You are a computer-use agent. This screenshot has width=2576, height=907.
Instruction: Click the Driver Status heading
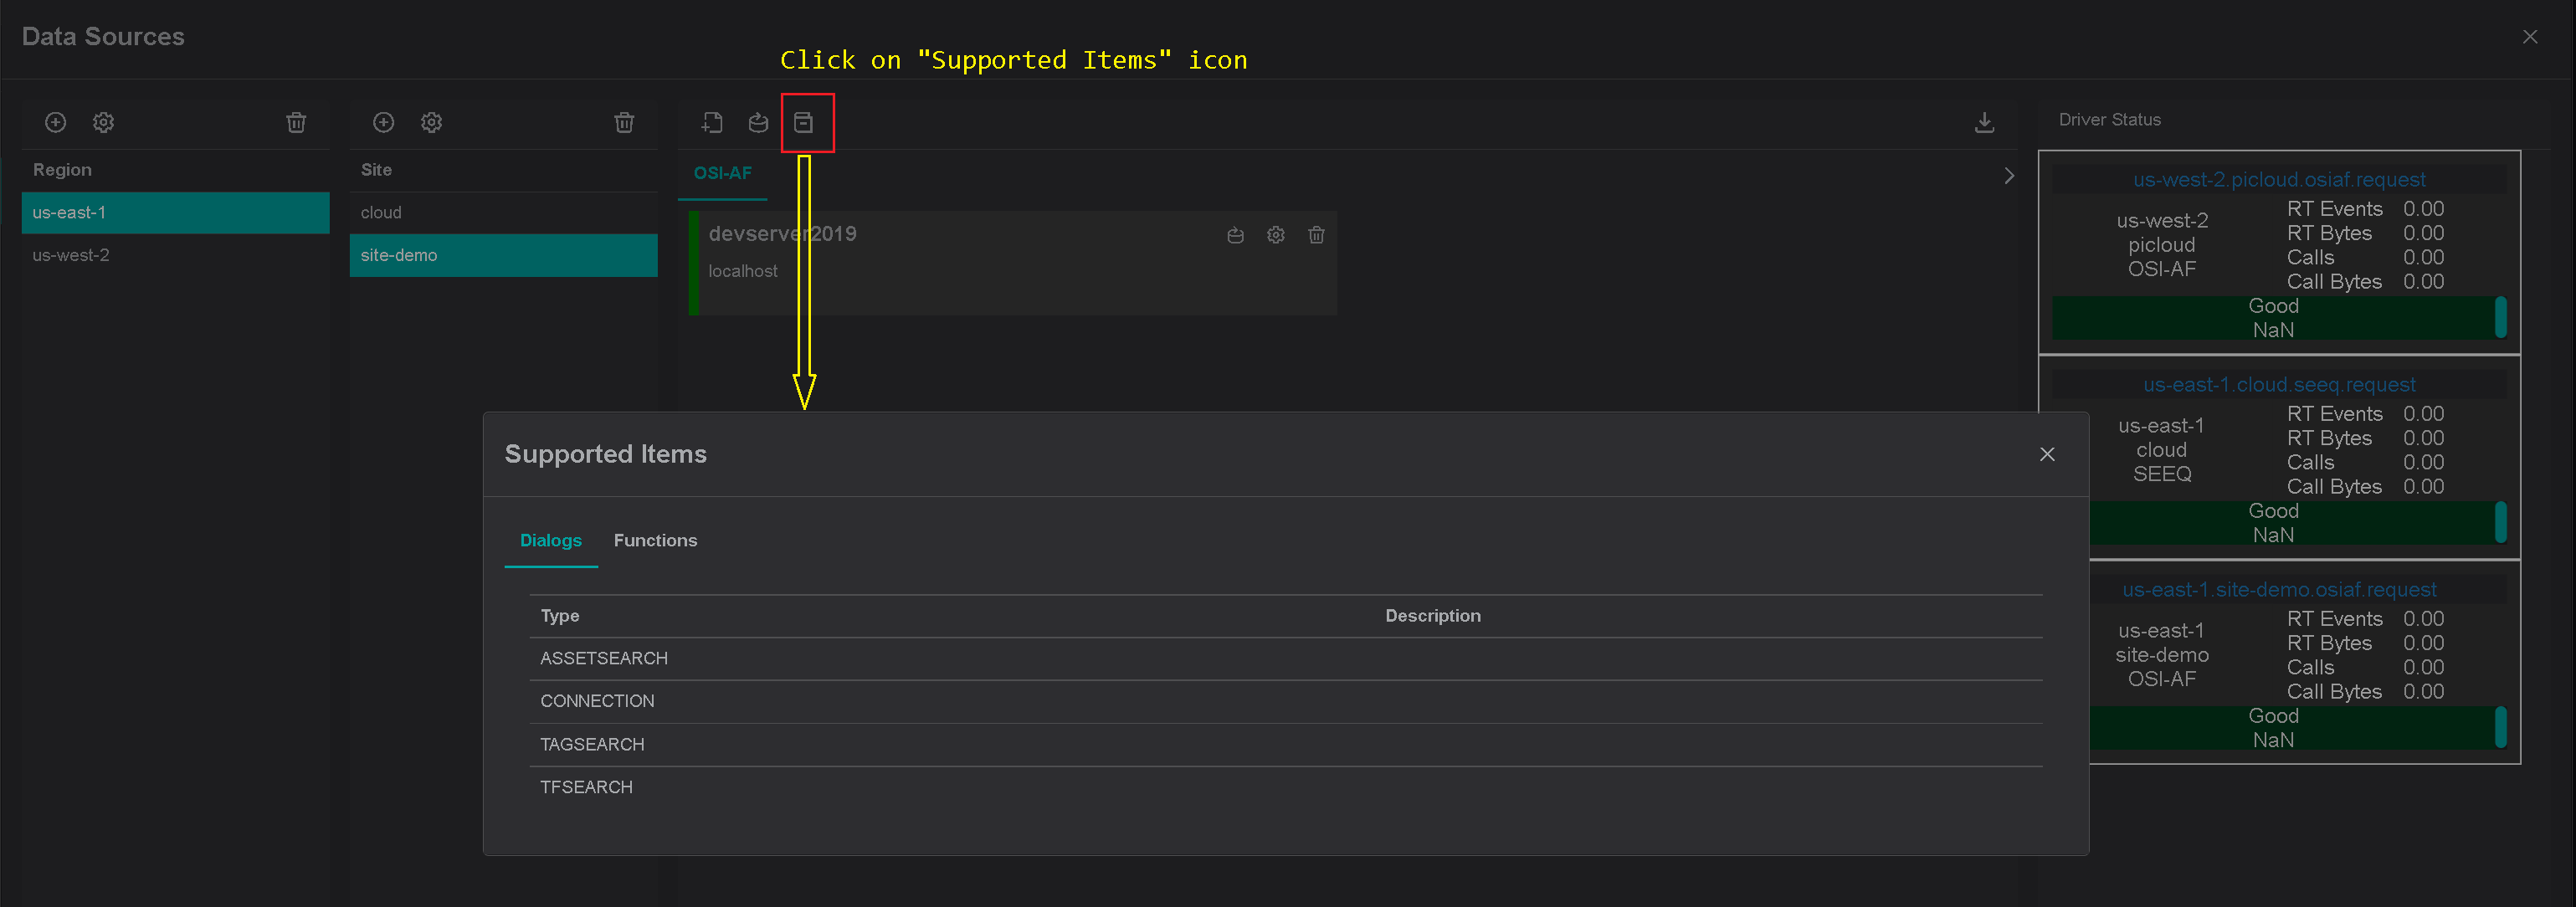[x=2110, y=120]
